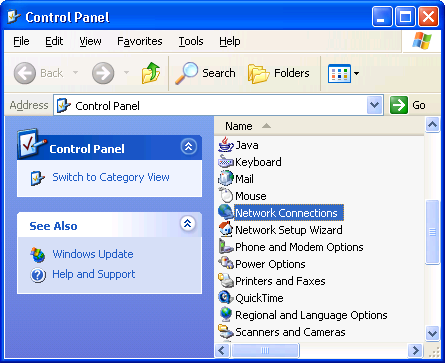Click the Control Panel icon in address bar
445x363 pixels.
coord(64,106)
